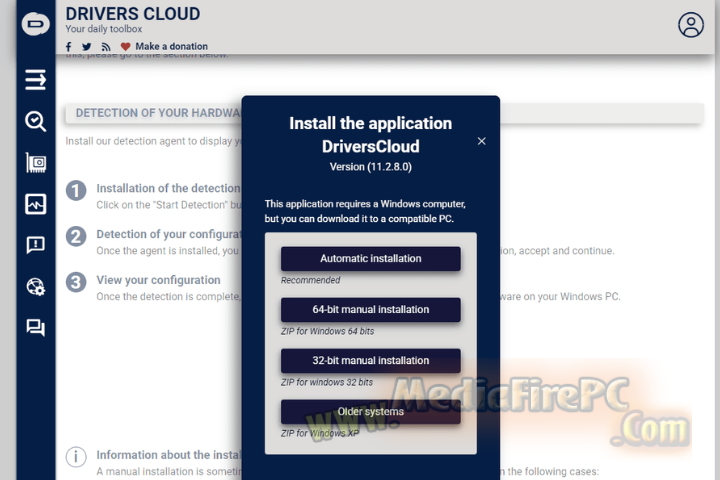Open the user account profile icon

tap(691, 25)
